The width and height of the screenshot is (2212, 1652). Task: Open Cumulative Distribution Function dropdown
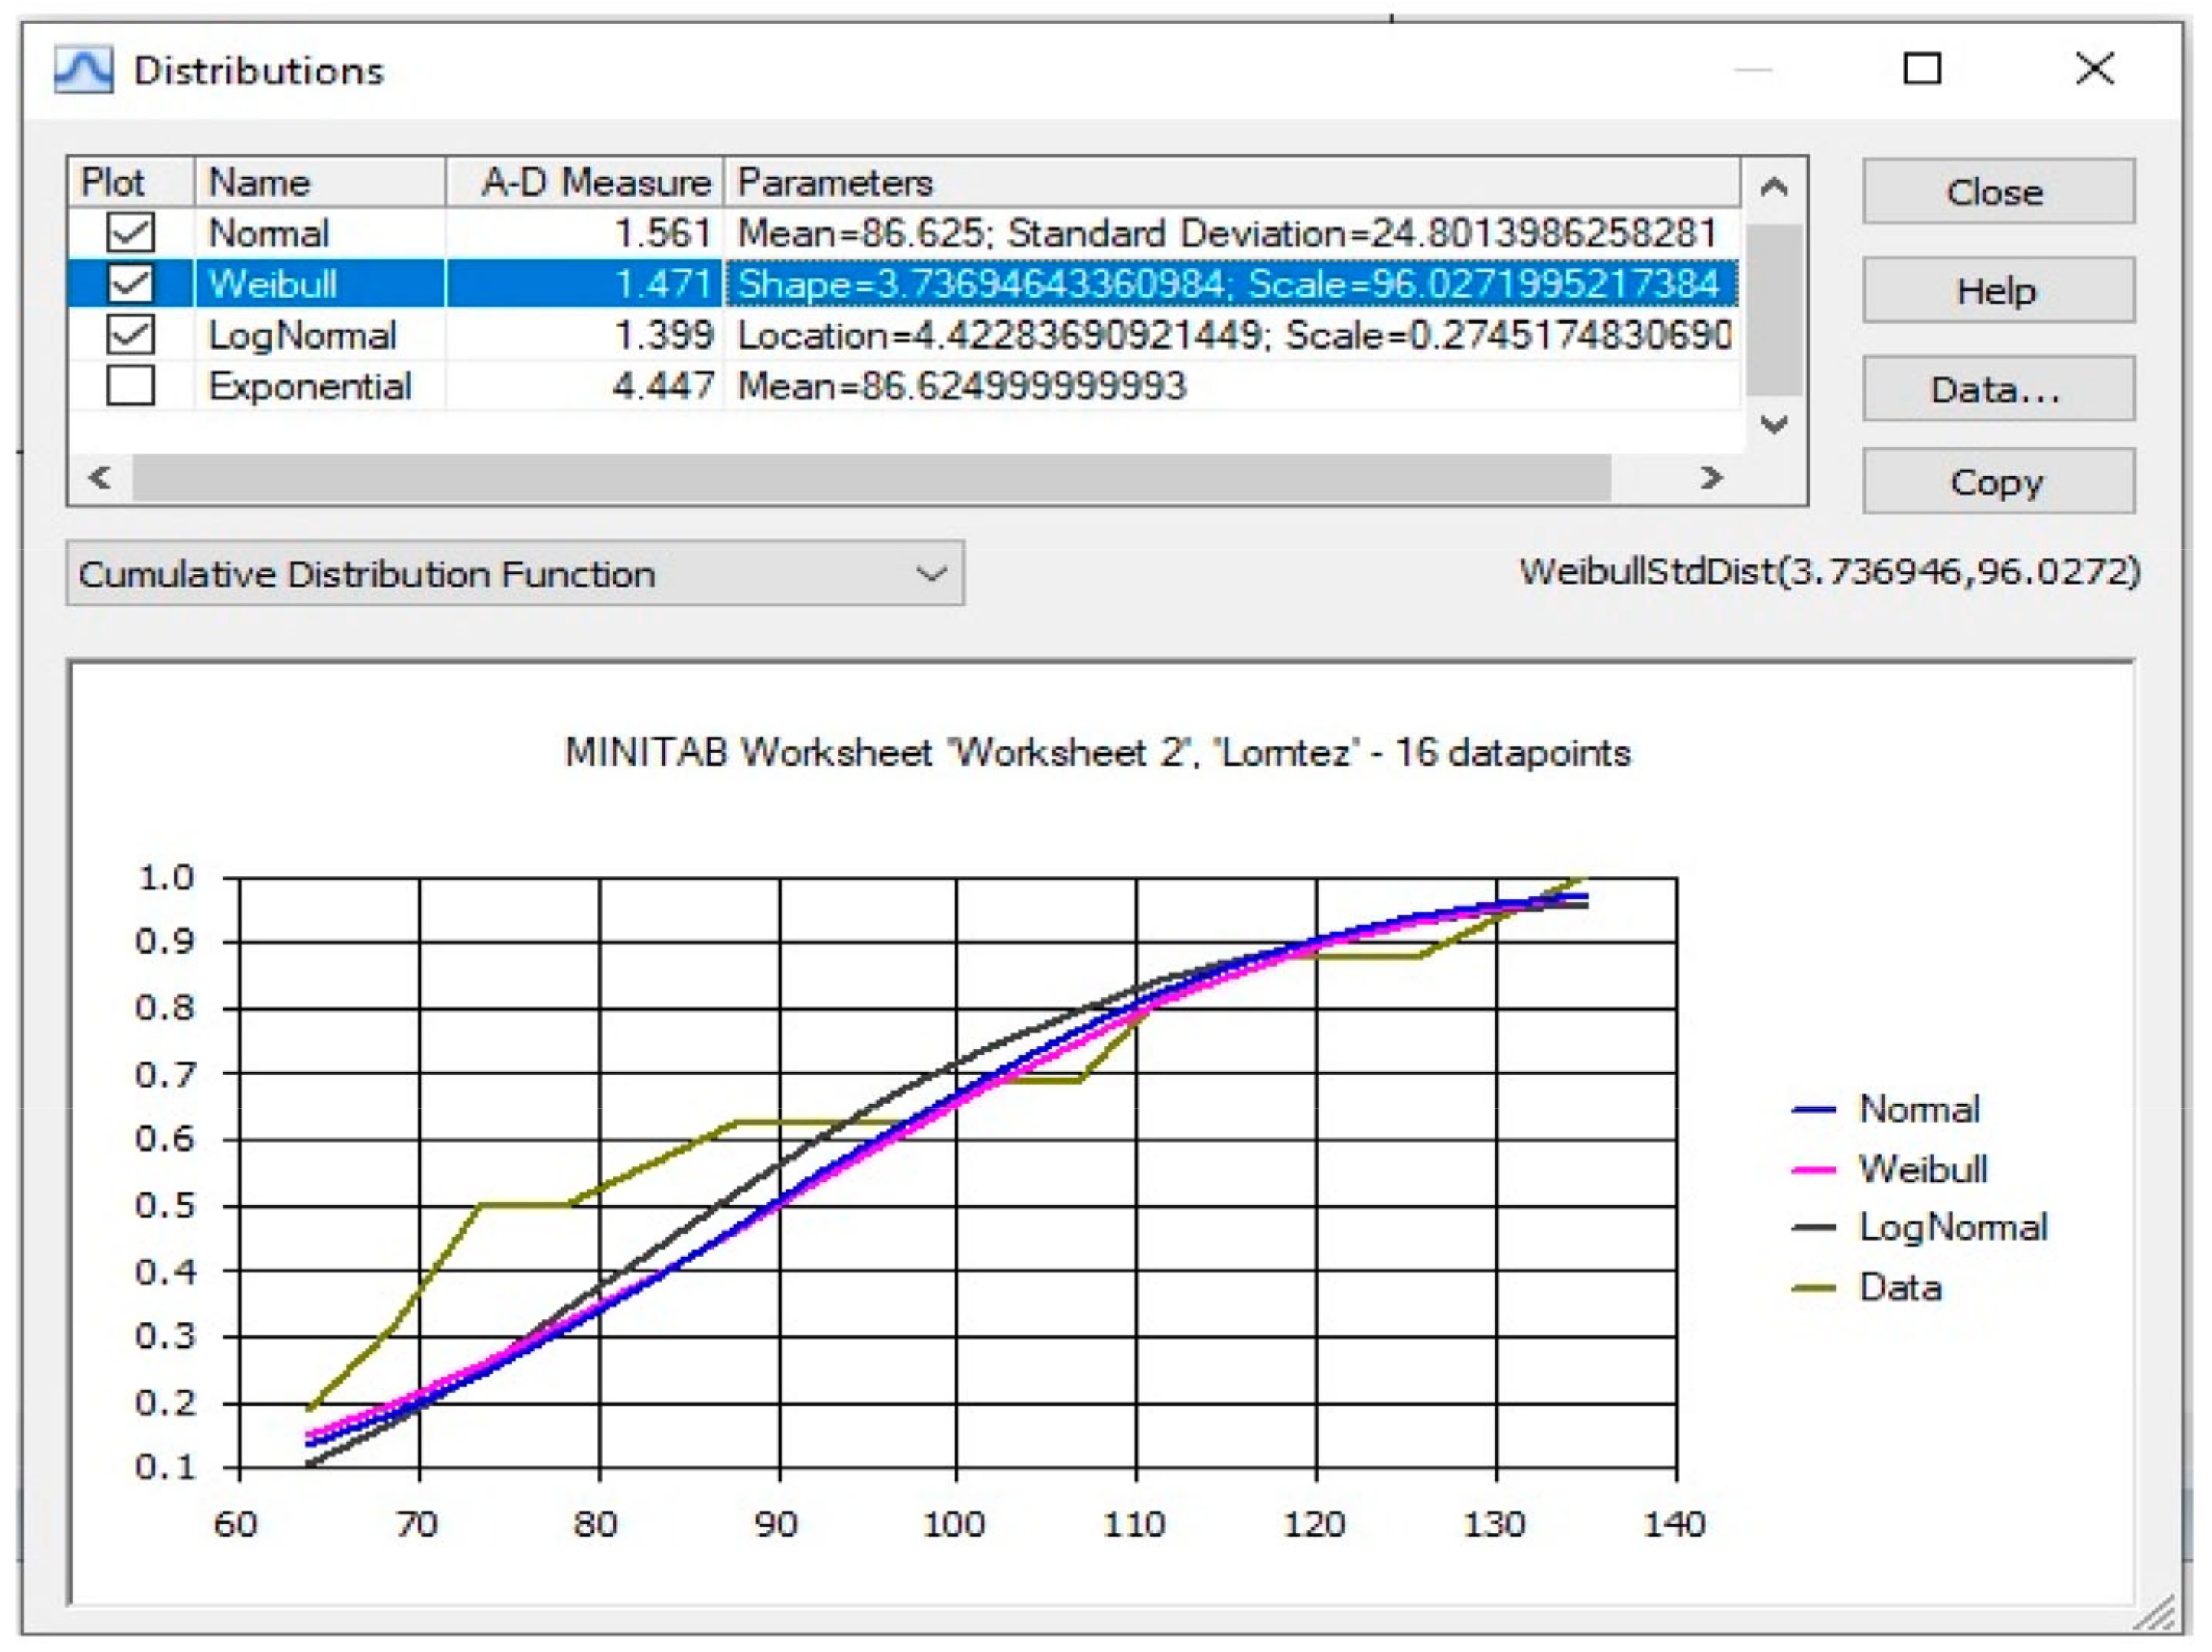515,574
